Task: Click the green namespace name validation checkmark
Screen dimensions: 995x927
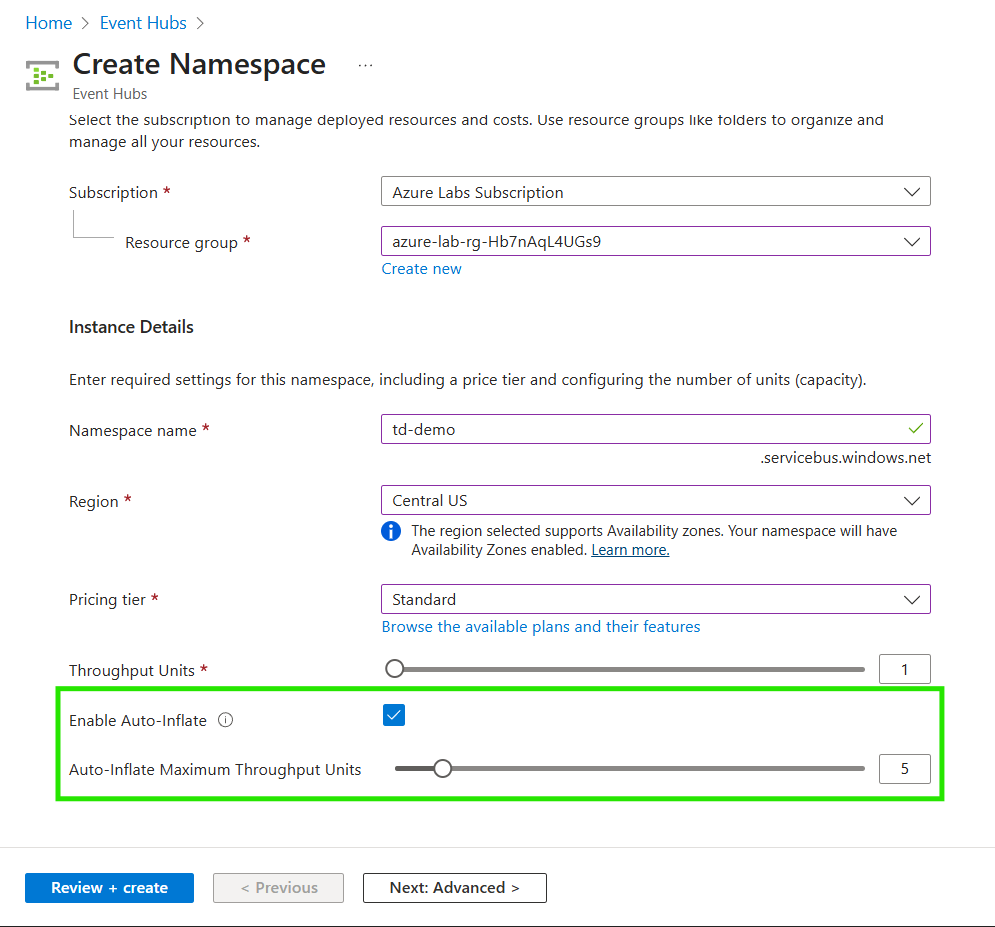Action: [914, 429]
